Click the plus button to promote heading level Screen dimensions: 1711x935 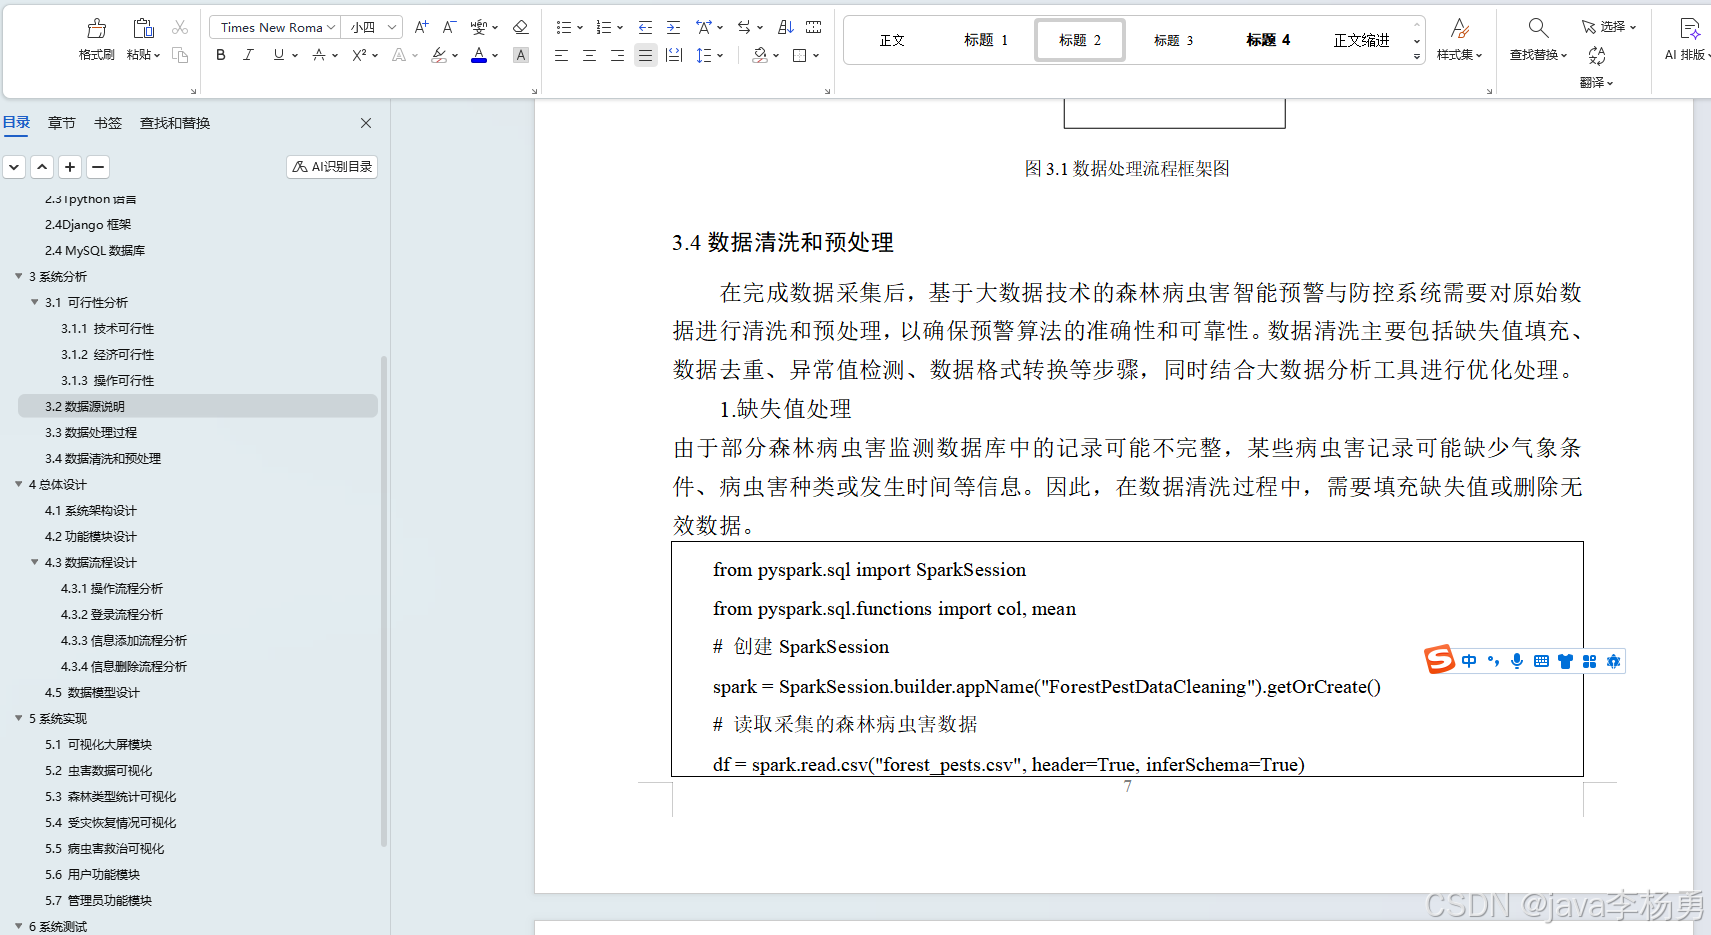70,167
